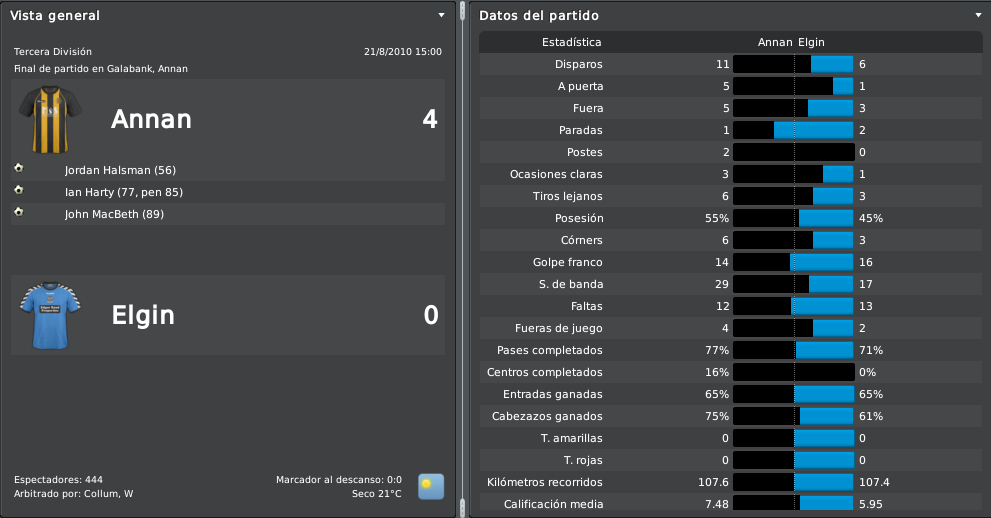The width and height of the screenshot is (991, 518).
Task: Click the Elgin blue kit icon
Action: pos(50,315)
